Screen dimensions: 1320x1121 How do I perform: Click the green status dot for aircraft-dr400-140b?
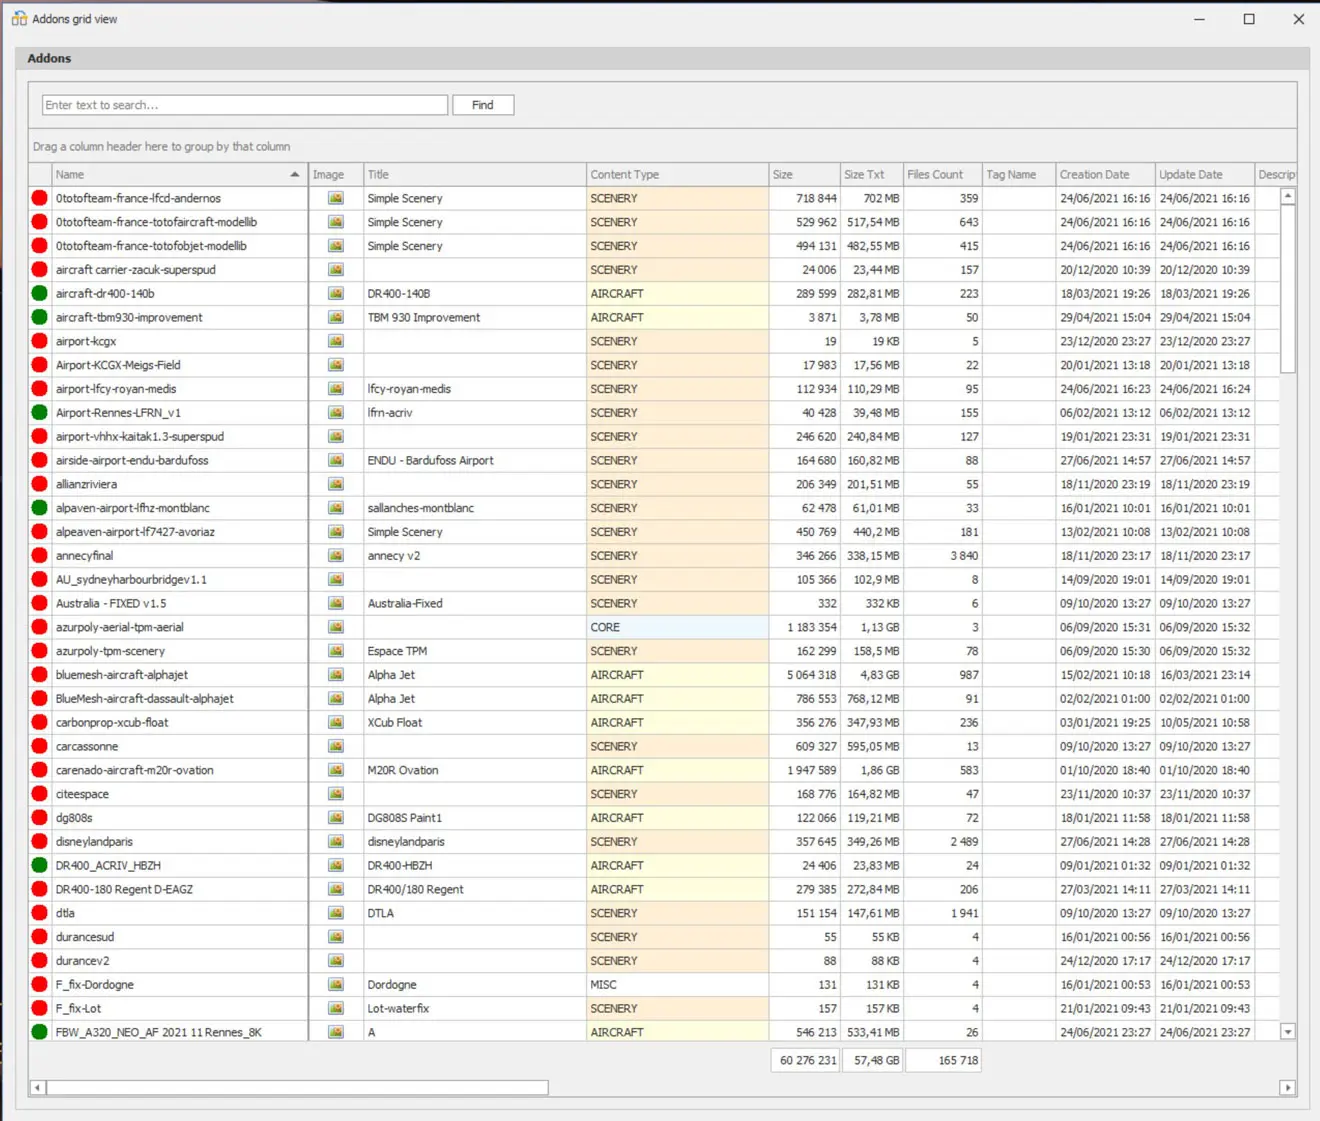point(40,294)
